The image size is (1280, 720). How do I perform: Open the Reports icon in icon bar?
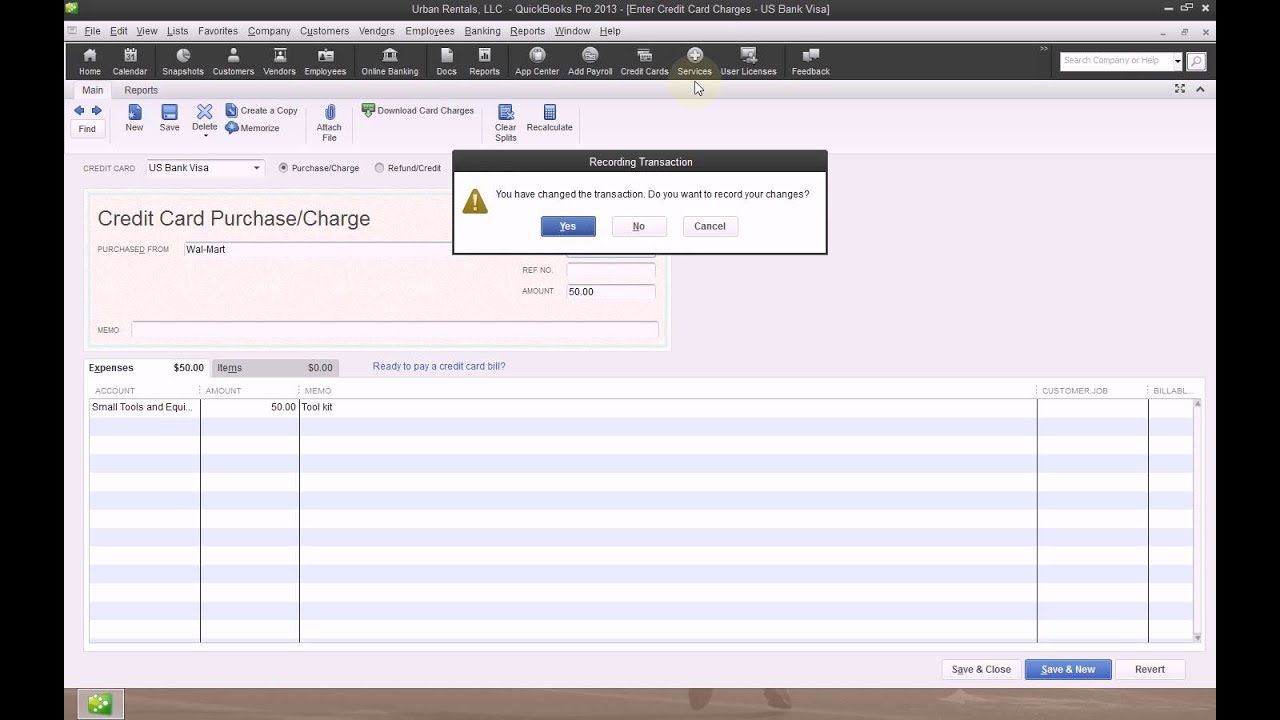pyautogui.click(x=484, y=61)
